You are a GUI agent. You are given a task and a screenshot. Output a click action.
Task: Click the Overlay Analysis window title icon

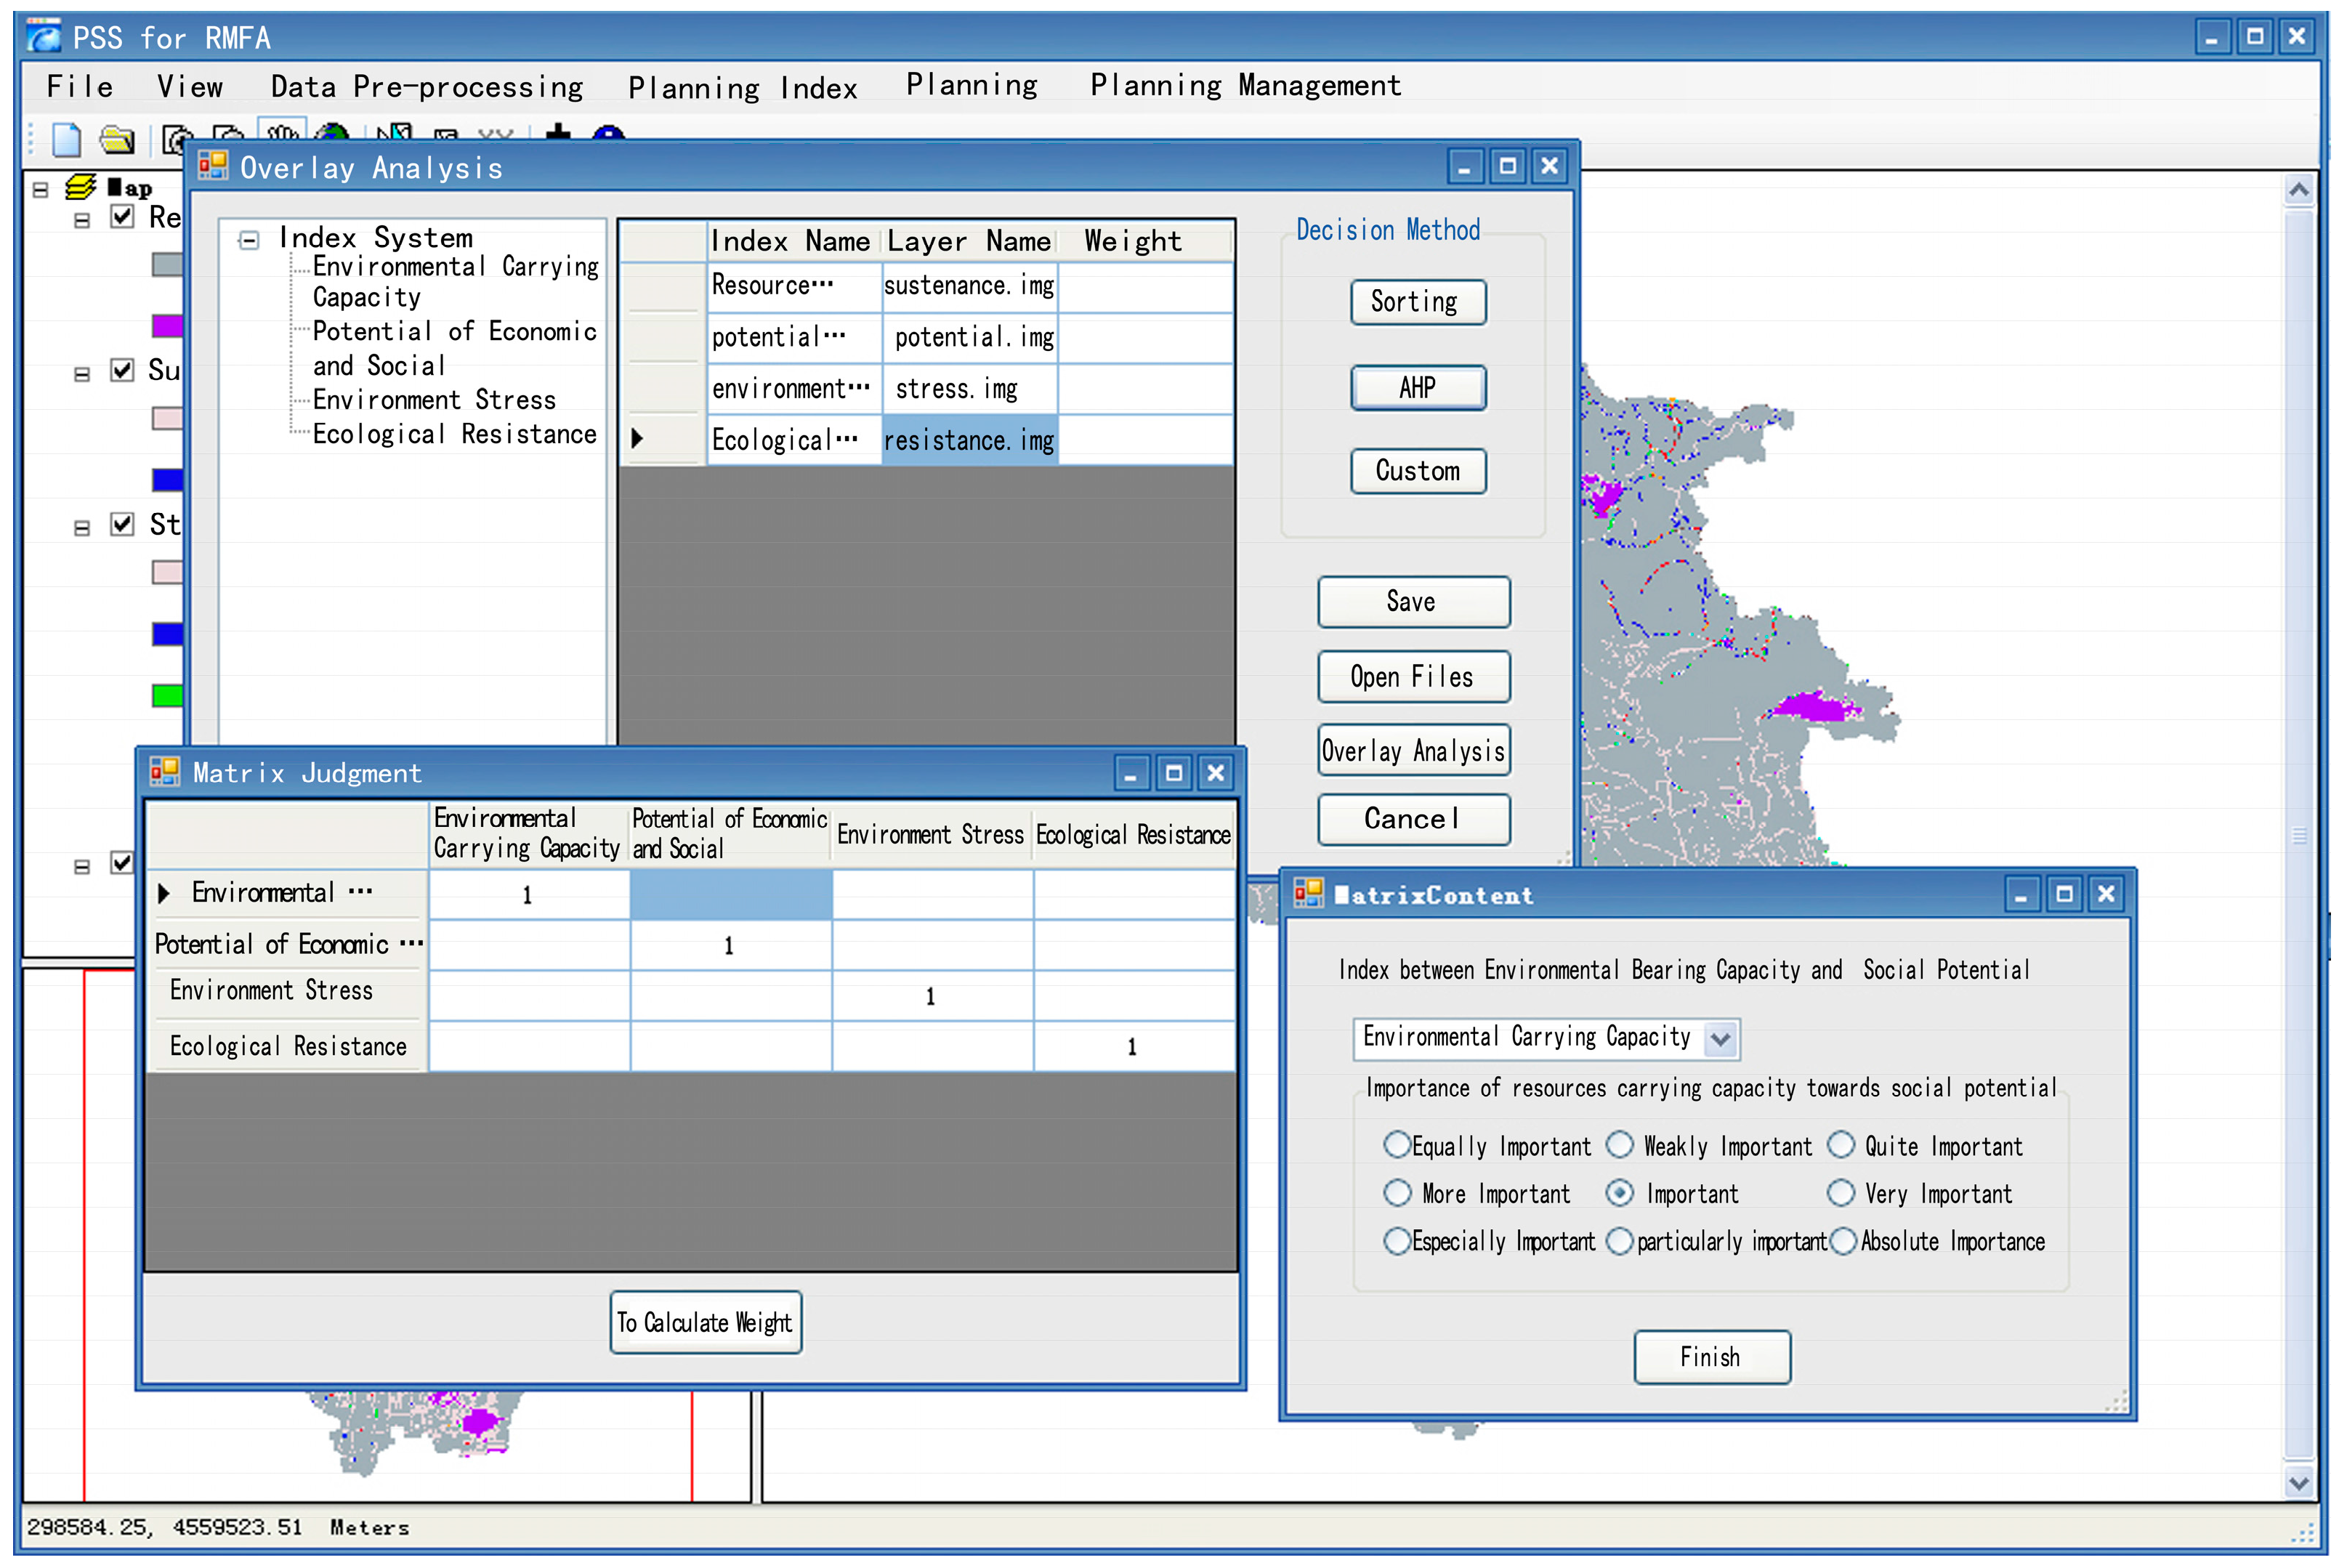coord(213,166)
